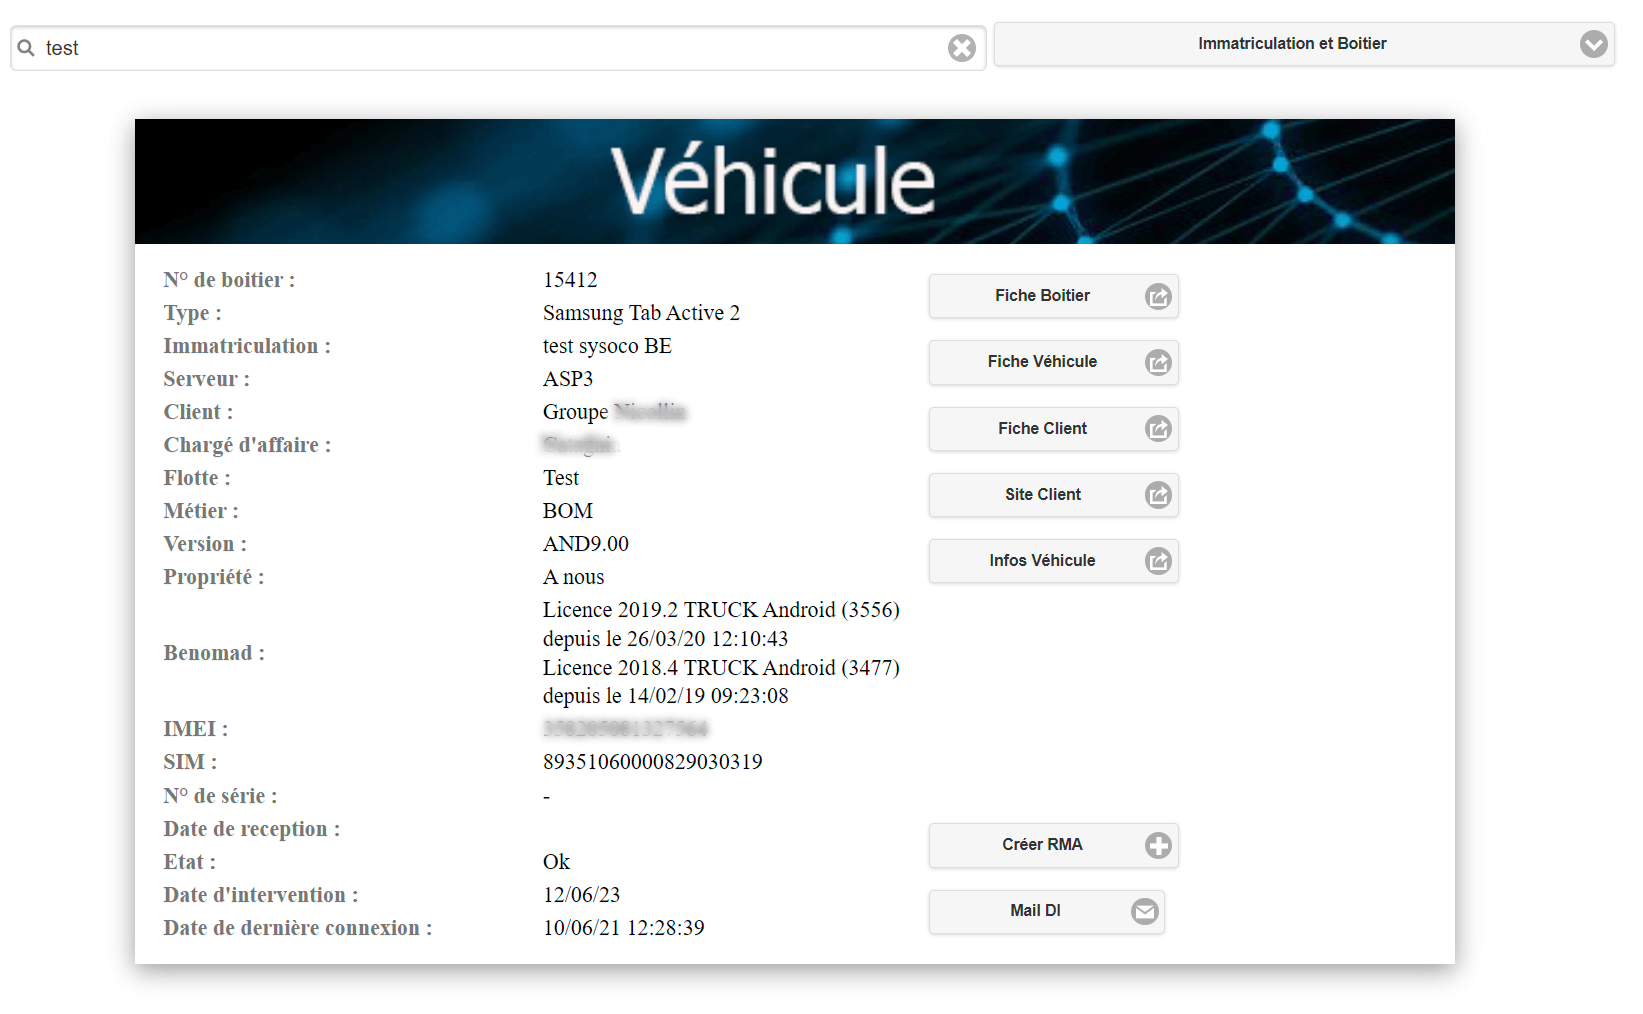Clear the search text with the X icon
1643x1014 pixels.
click(961, 48)
